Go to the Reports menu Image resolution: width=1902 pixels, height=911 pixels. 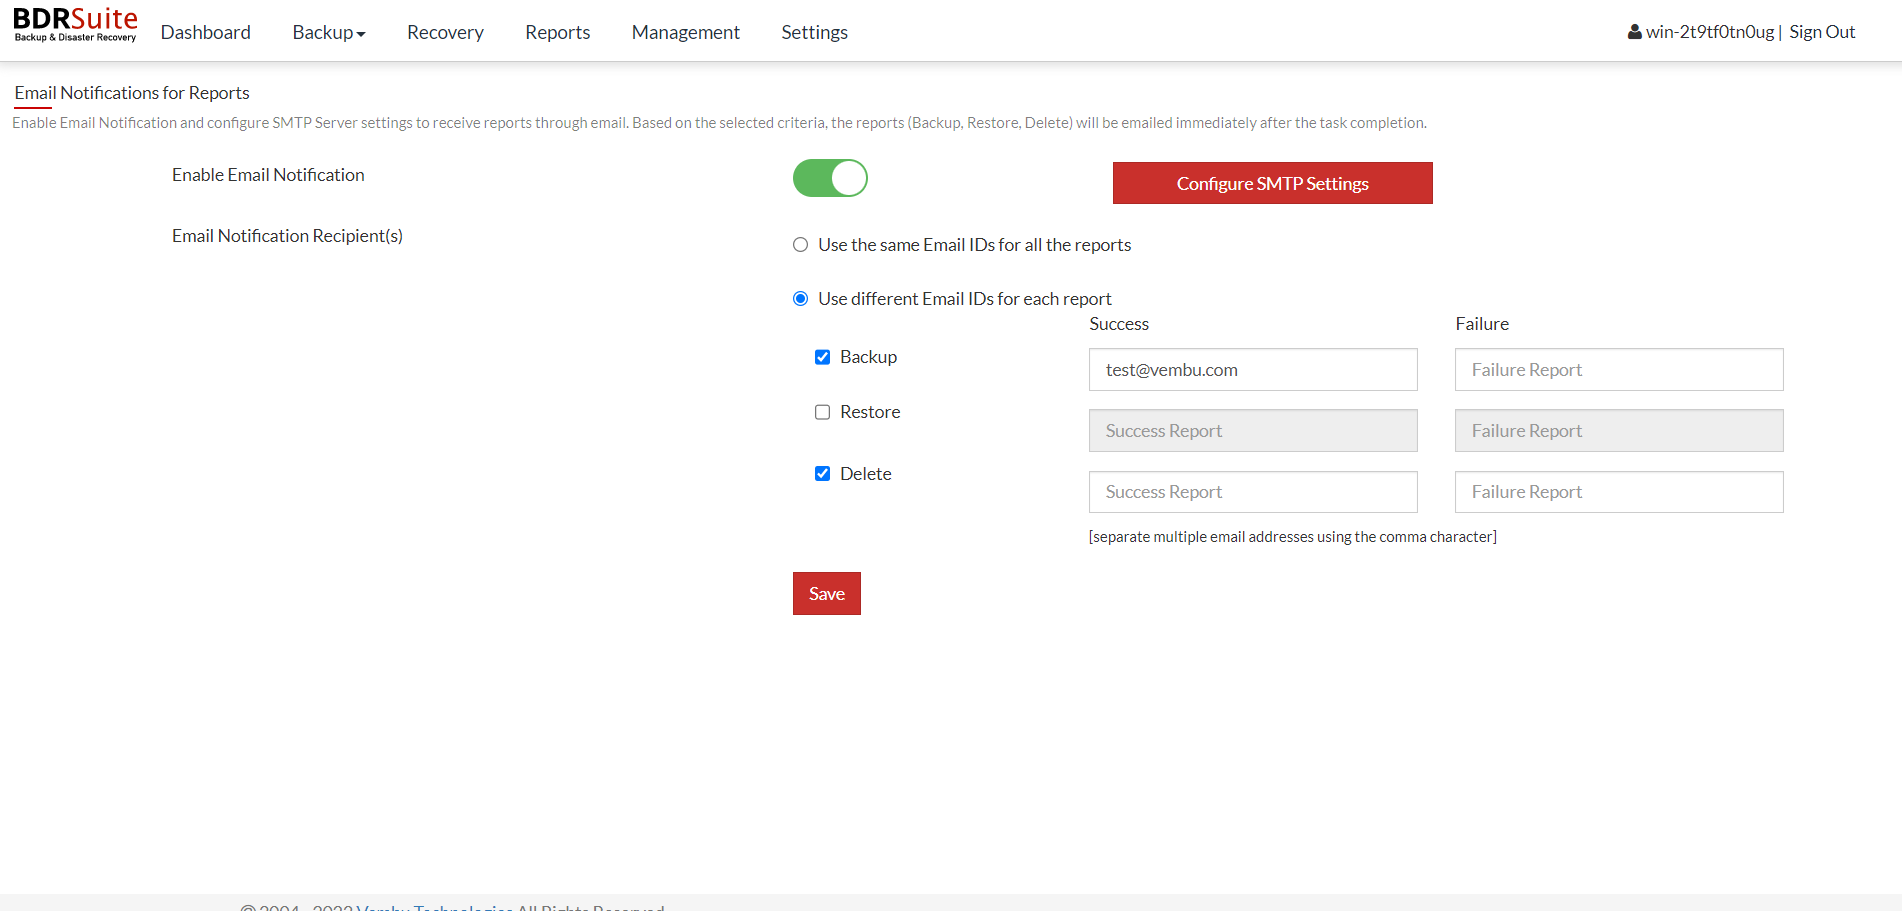[x=558, y=32]
